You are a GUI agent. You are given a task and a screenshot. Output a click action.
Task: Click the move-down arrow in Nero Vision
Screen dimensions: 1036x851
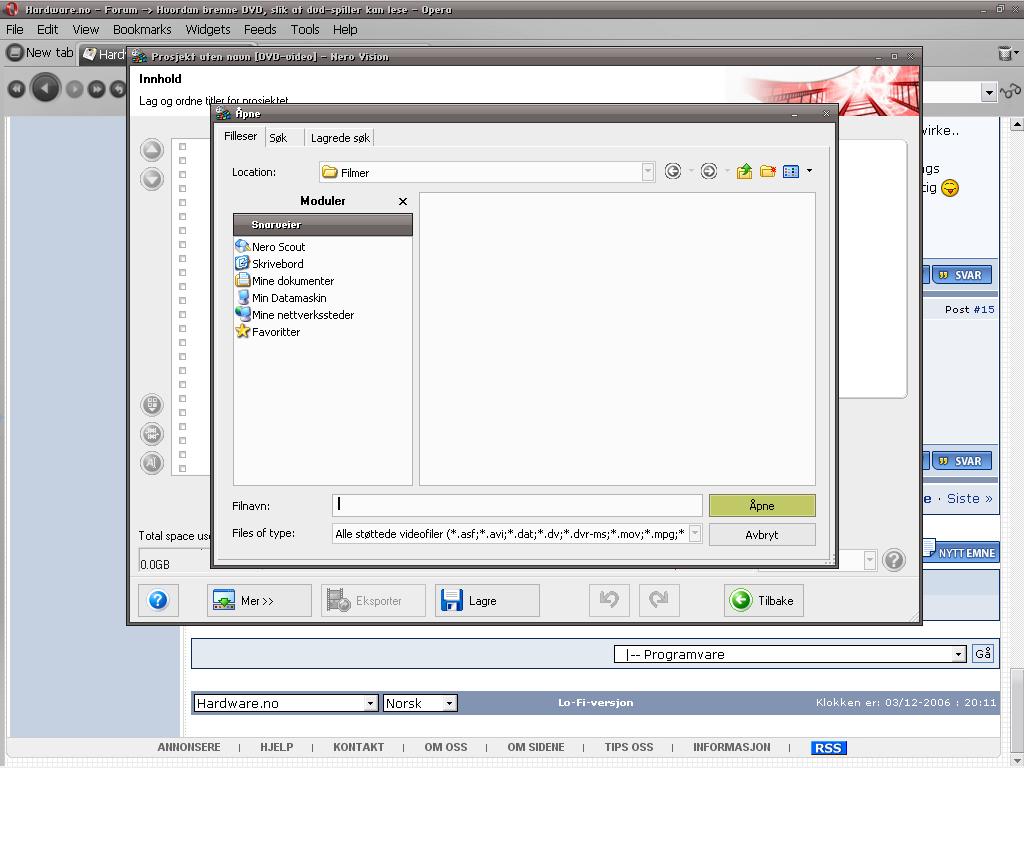click(x=152, y=178)
